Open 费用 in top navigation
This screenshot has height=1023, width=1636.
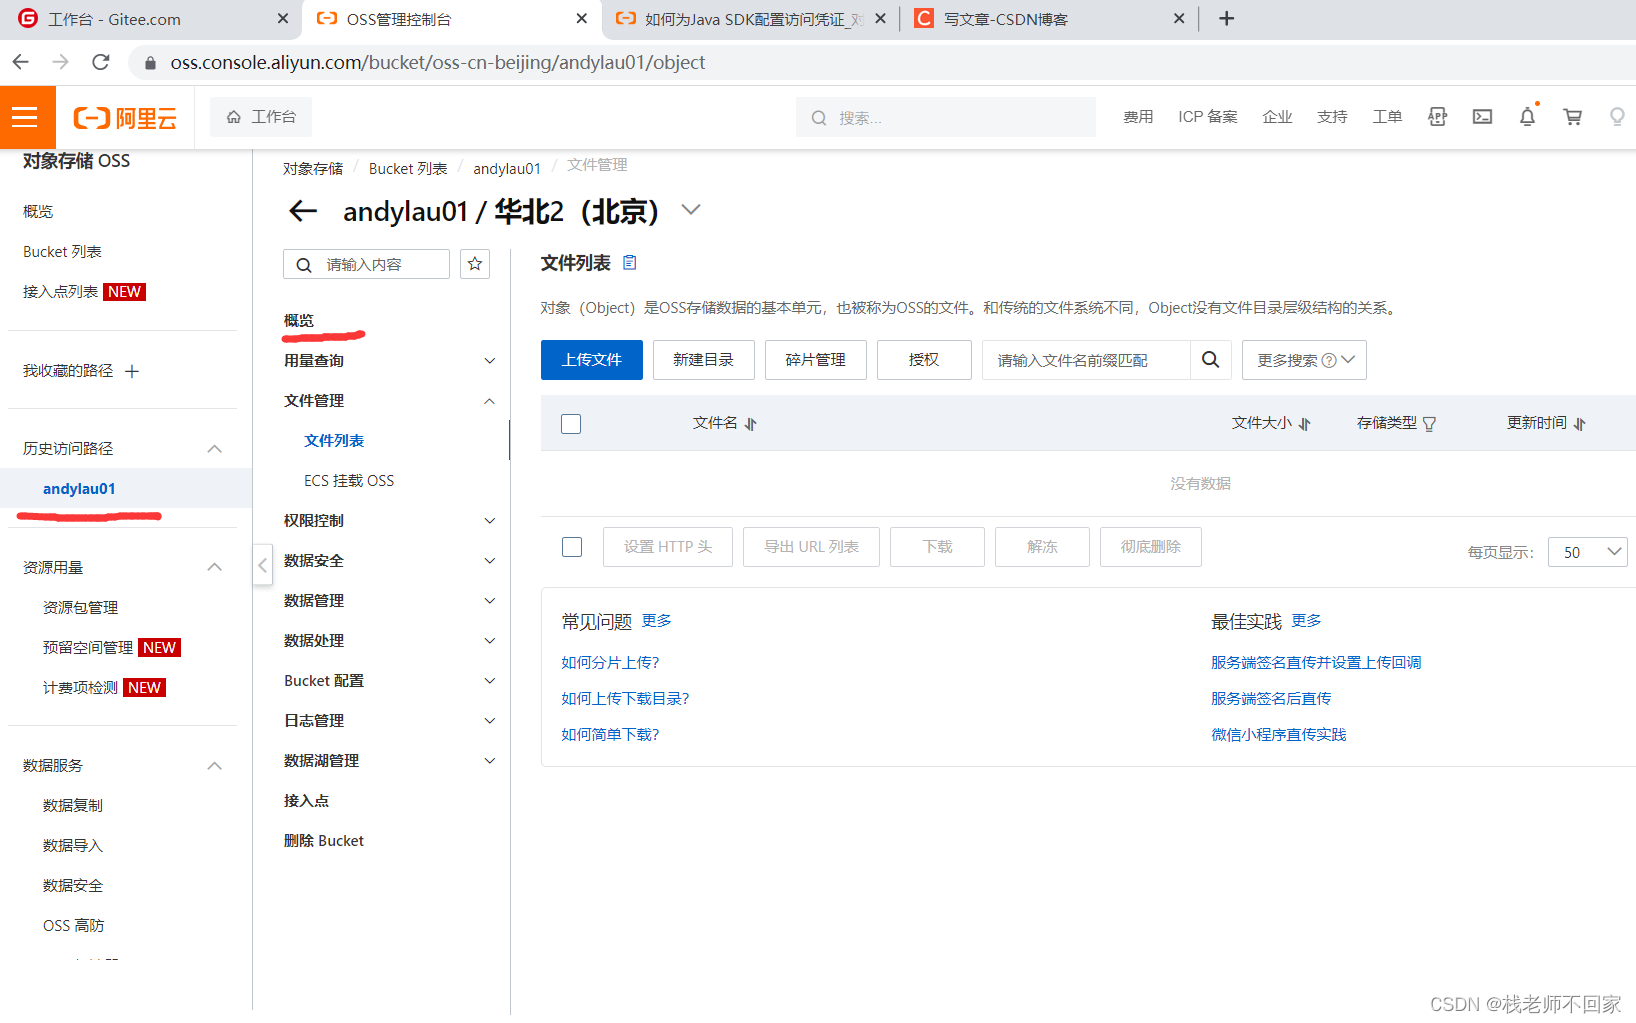click(1138, 117)
